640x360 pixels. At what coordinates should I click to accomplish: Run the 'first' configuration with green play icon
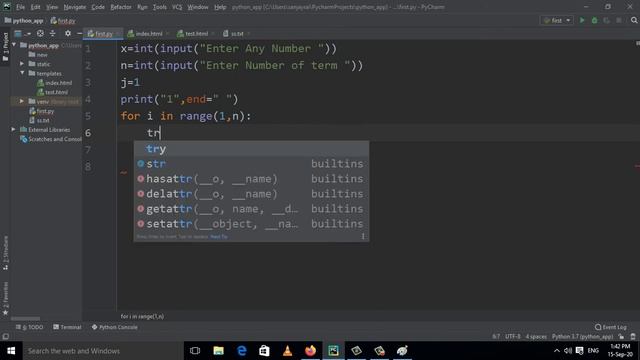coord(582,20)
